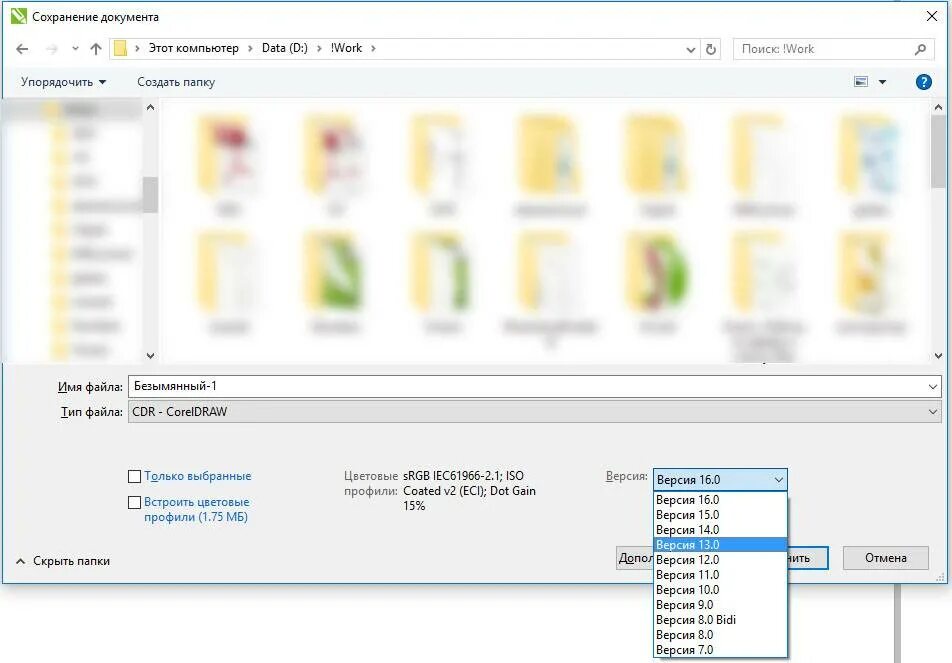The image size is (952, 663).
Task: Click the 'Только выбранные' label
Action: pyautogui.click(x=197, y=476)
